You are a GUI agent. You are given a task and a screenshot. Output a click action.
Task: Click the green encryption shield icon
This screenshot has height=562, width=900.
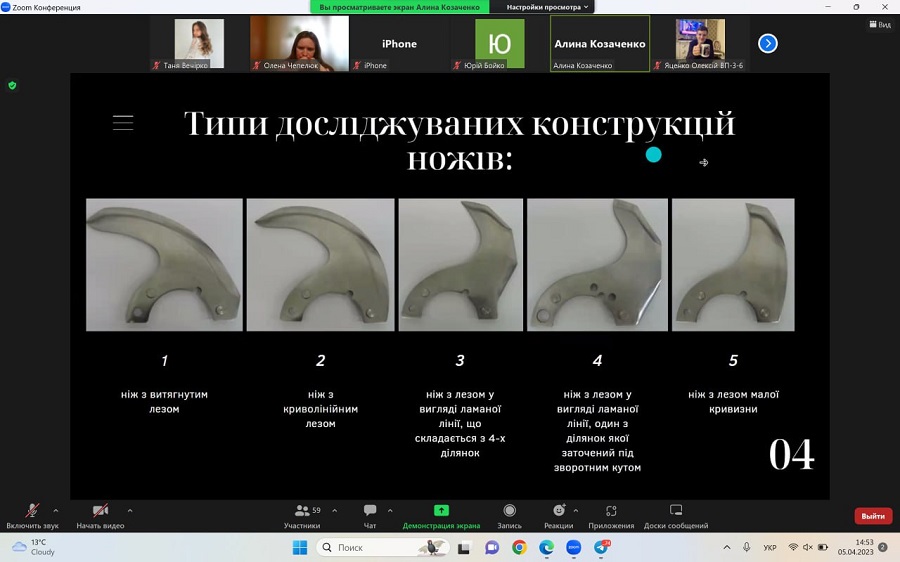coord(12,85)
